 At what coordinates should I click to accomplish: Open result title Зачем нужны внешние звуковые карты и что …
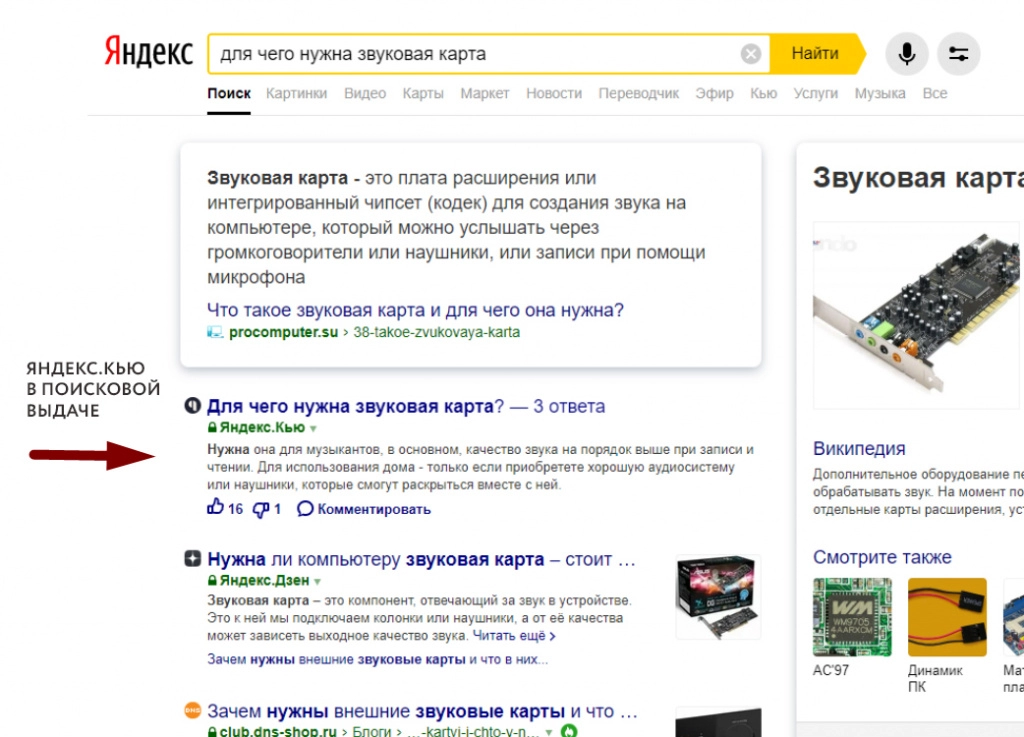point(422,711)
